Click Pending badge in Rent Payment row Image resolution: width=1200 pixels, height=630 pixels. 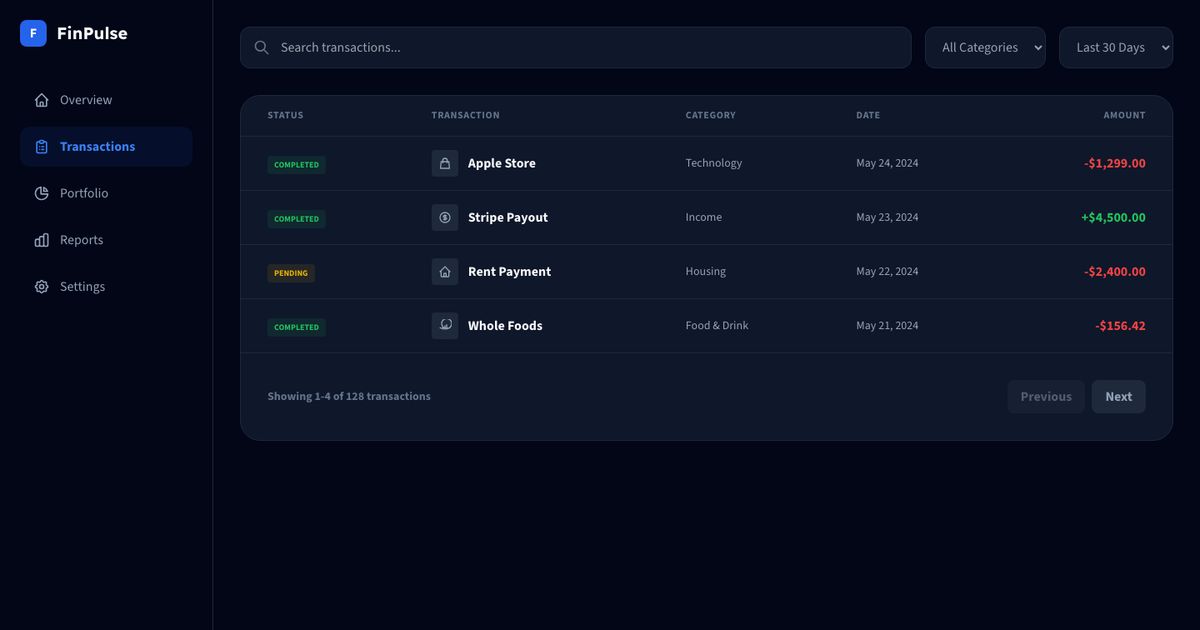[291, 273]
